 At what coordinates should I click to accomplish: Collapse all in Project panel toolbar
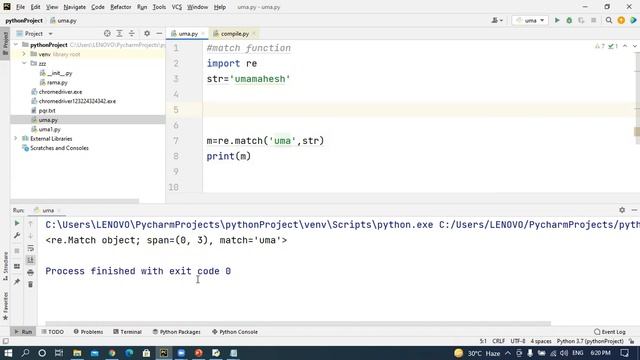click(x=131, y=34)
